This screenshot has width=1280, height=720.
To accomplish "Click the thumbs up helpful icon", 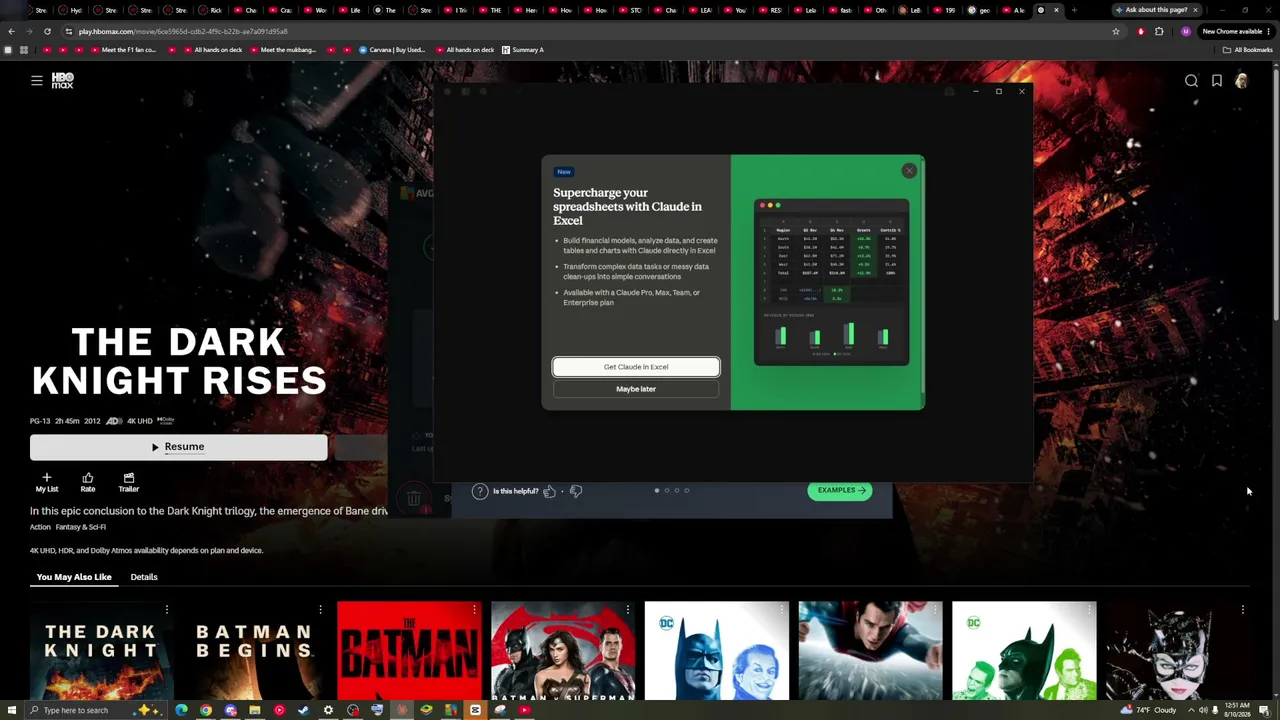I will 549,491.
